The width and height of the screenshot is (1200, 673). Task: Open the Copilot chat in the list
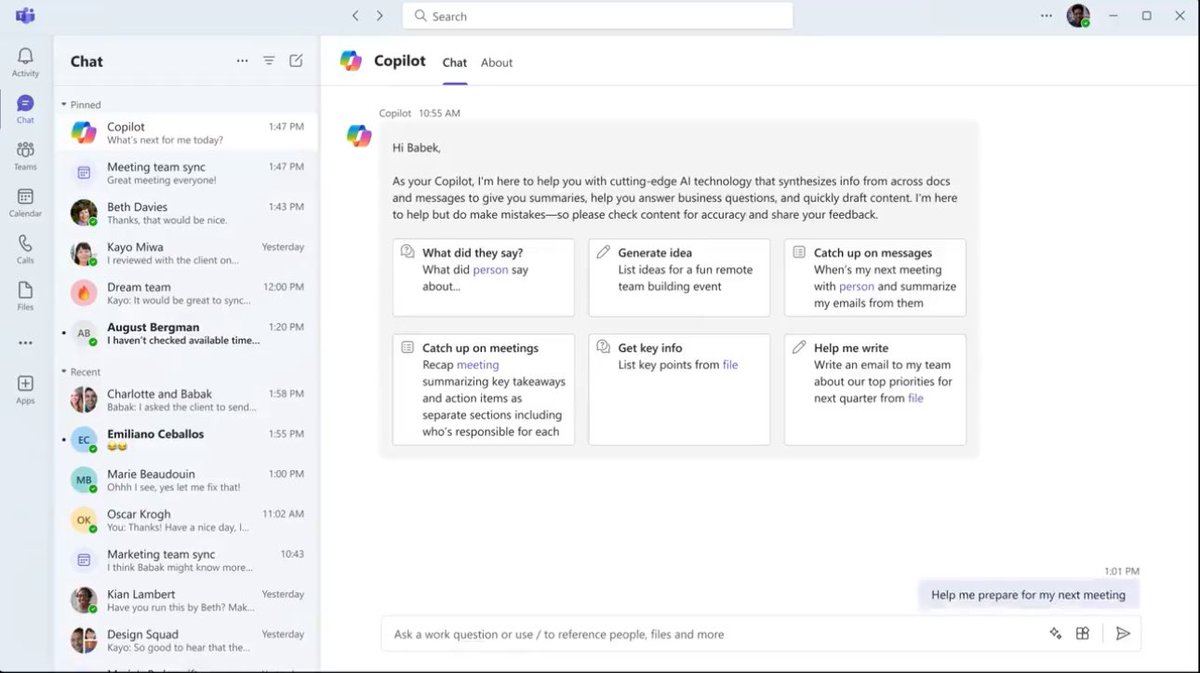point(187,132)
